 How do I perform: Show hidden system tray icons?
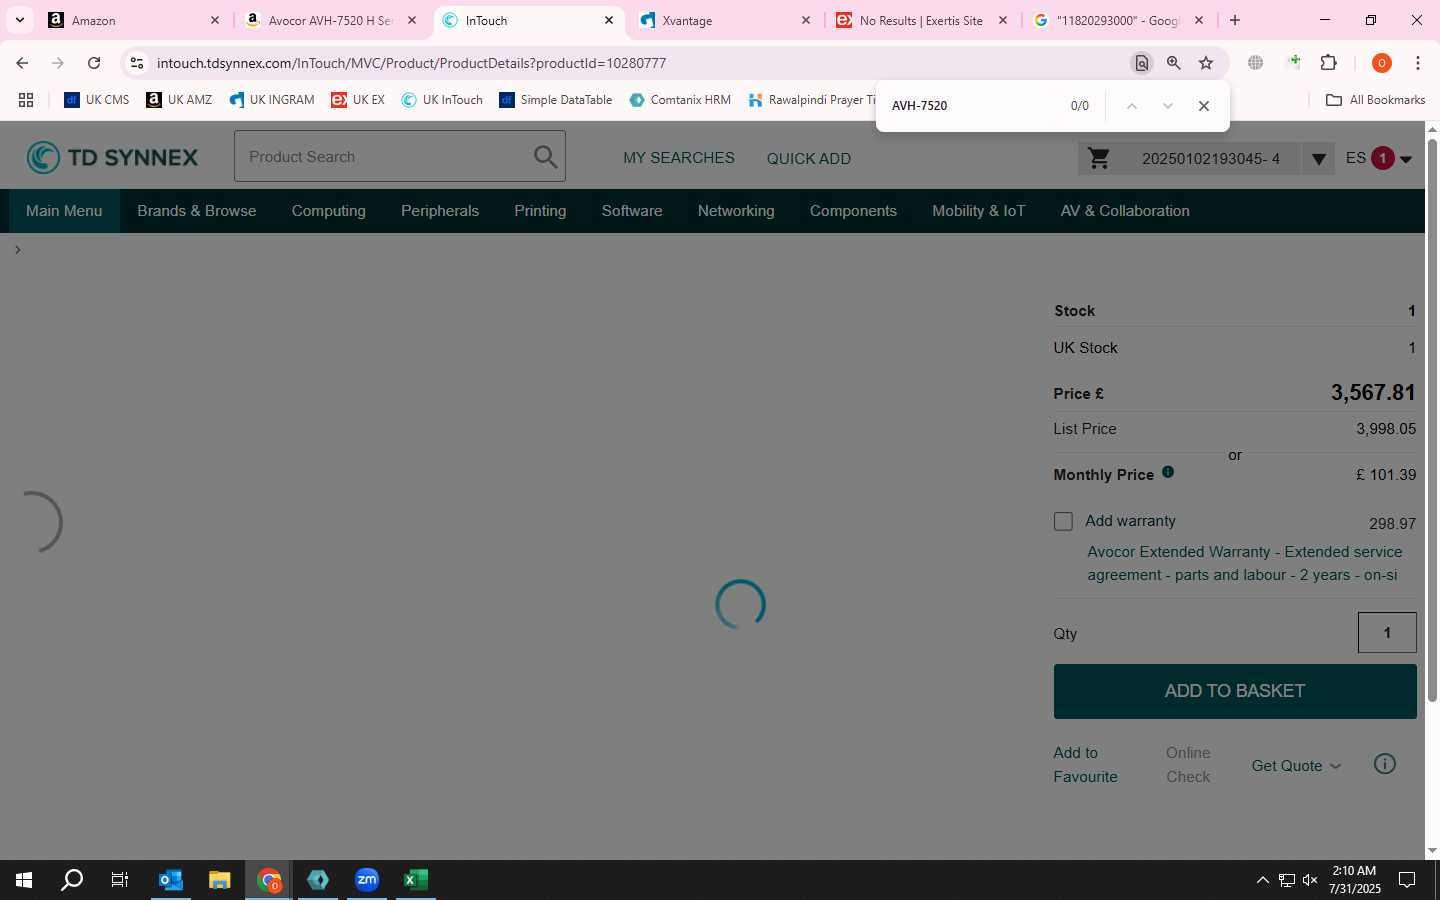1262,880
